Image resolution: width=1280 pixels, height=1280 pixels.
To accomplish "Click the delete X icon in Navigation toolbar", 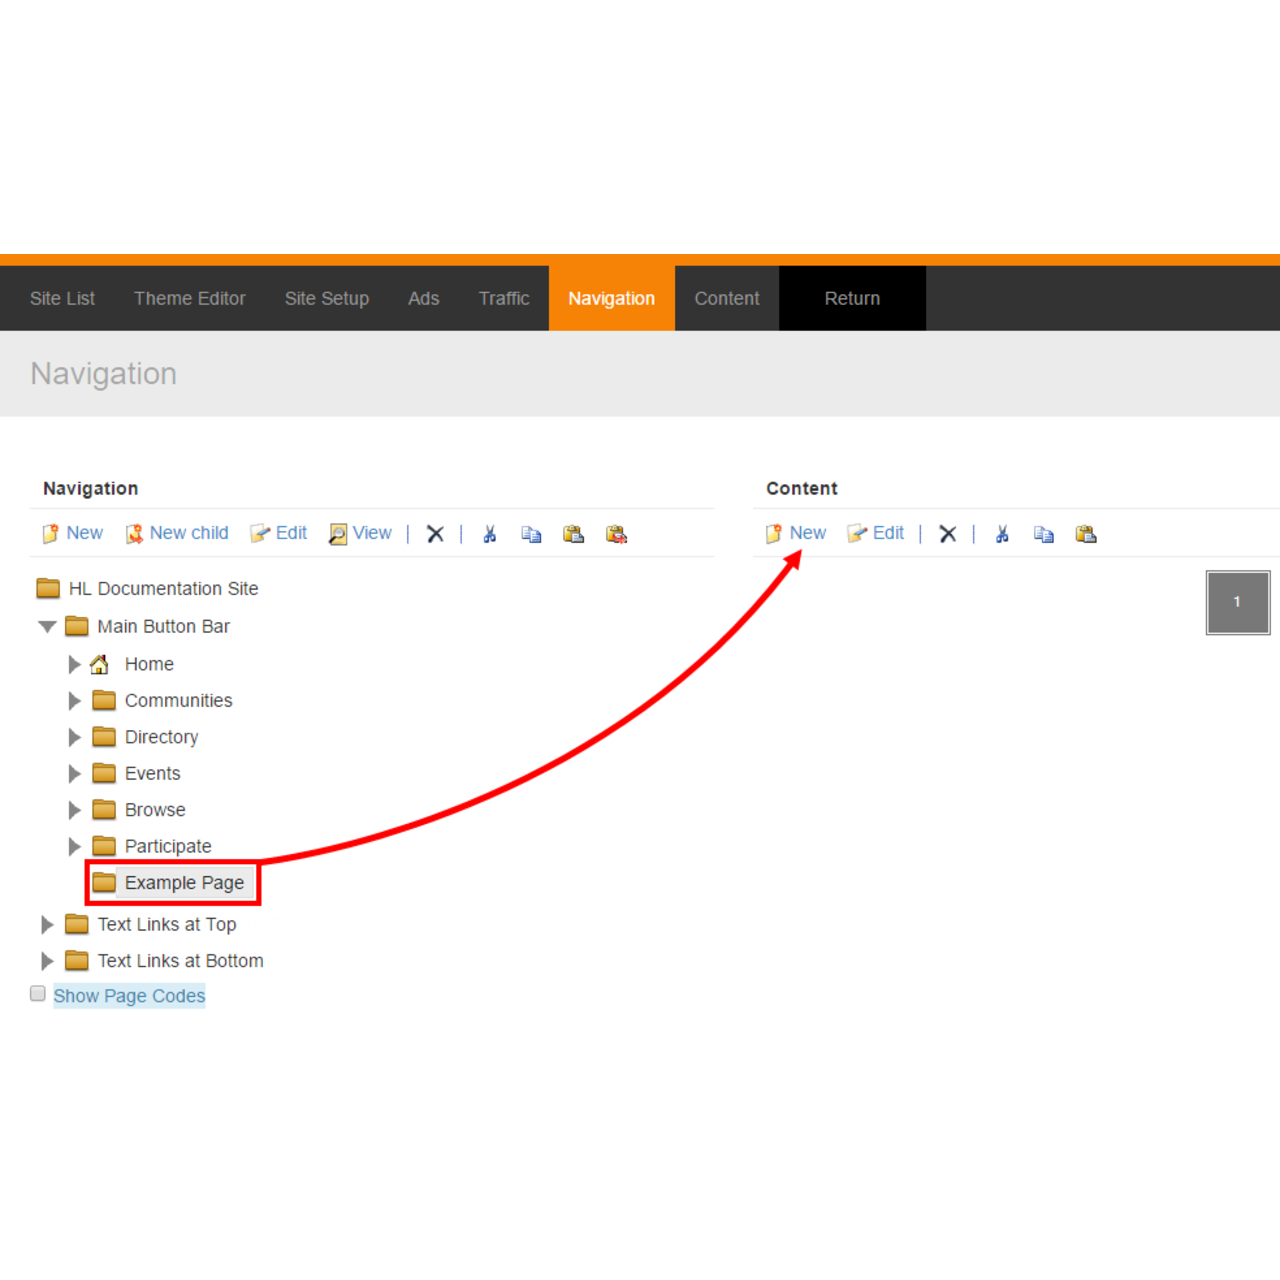I will click(435, 534).
